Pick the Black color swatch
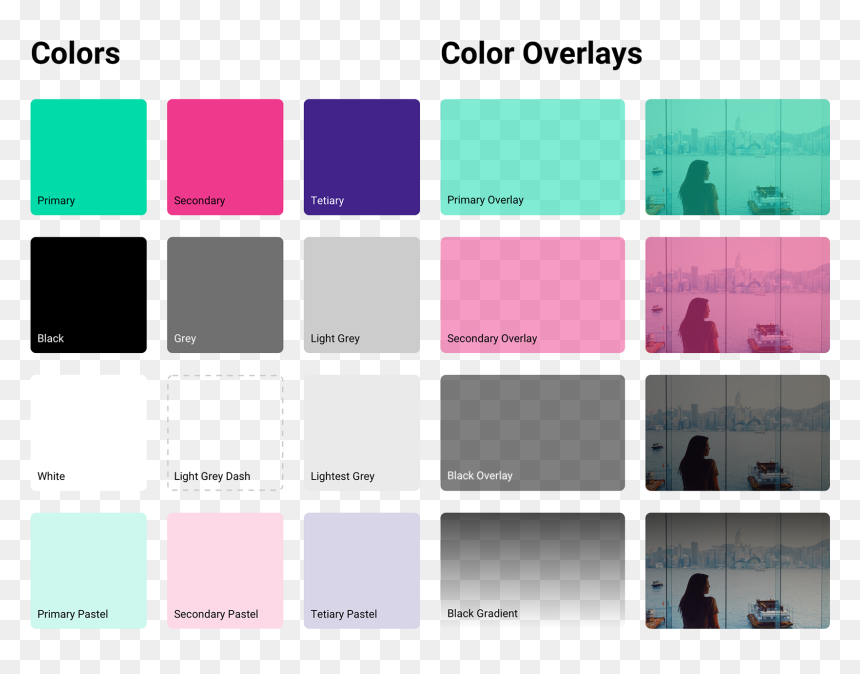Image resolution: width=860 pixels, height=674 pixels. [88, 294]
